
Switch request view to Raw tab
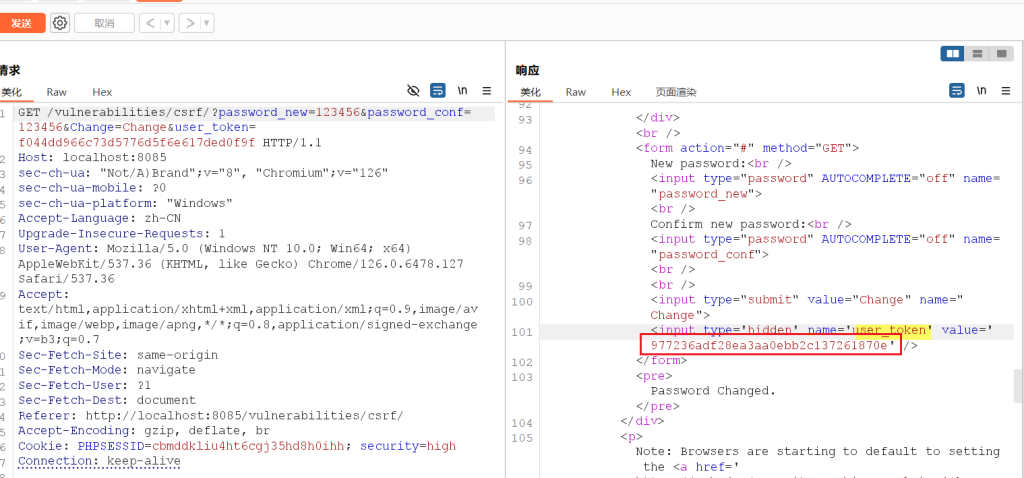(57, 92)
